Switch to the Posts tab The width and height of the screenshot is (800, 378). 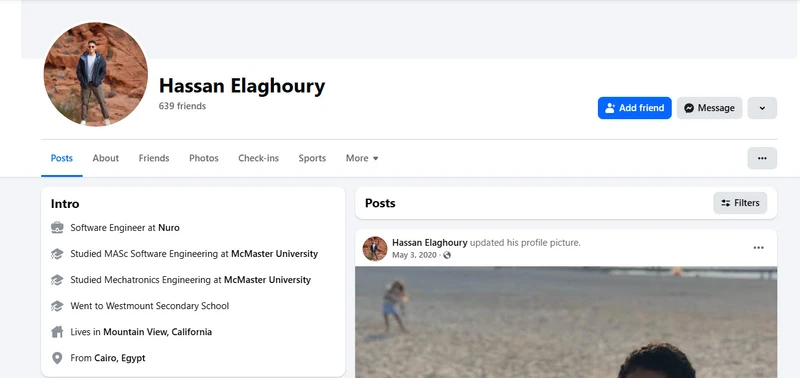click(x=62, y=158)
